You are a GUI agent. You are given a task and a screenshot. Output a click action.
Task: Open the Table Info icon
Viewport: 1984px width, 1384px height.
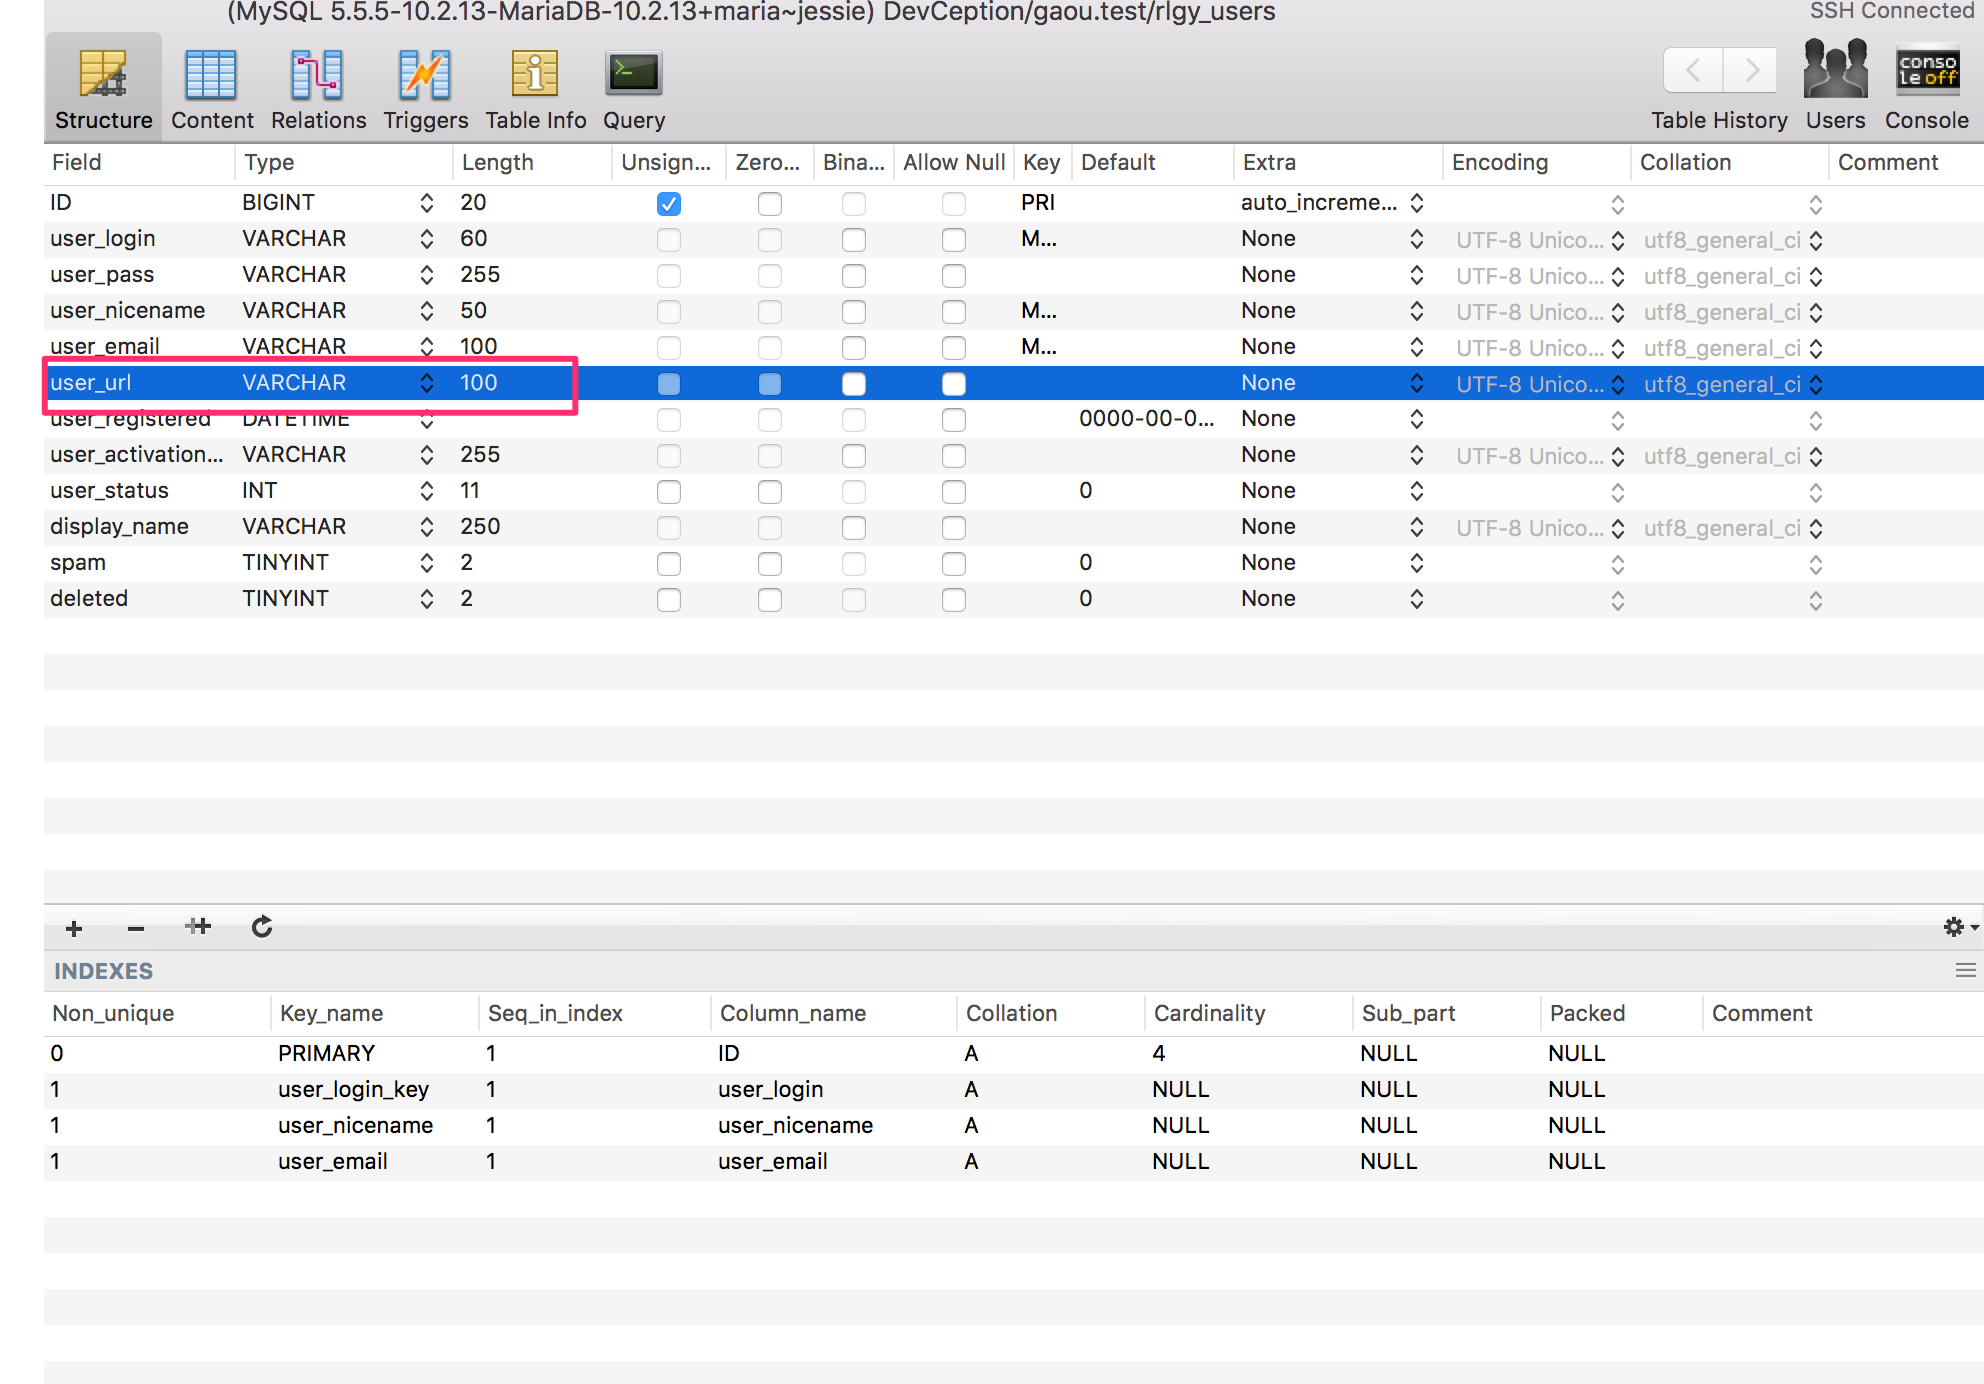535,76
